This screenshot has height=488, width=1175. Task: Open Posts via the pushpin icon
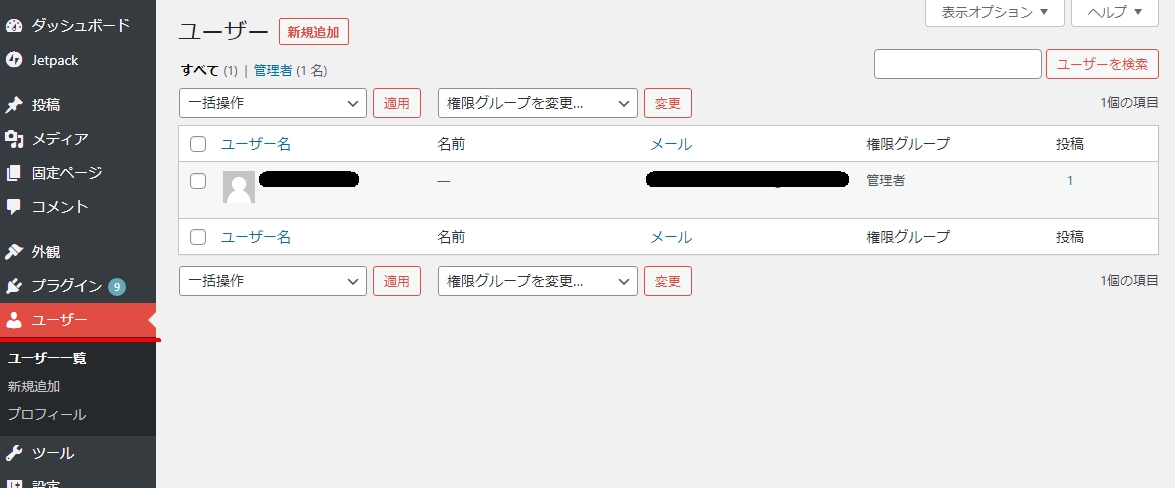13,104
